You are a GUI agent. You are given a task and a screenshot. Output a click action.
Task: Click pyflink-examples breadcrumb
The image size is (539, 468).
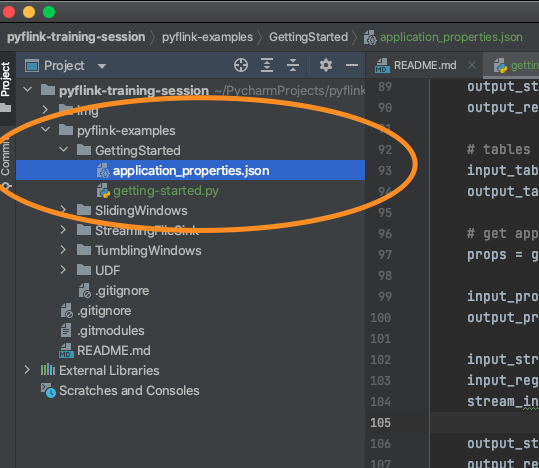[207, 37]
